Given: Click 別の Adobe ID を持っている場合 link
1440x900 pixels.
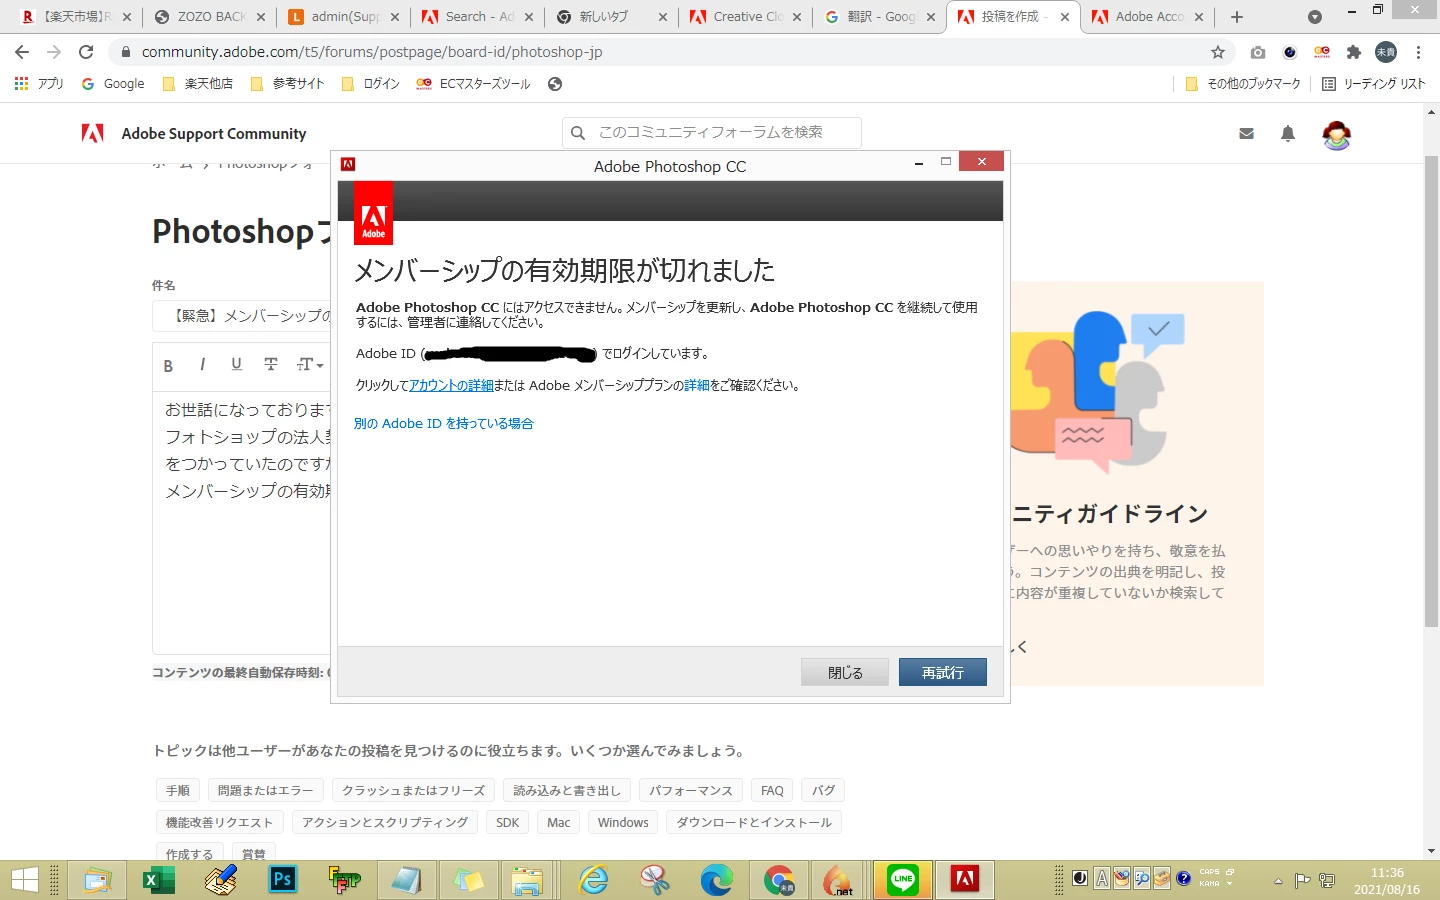Looking at the screenshot, I should pos(444,424).
